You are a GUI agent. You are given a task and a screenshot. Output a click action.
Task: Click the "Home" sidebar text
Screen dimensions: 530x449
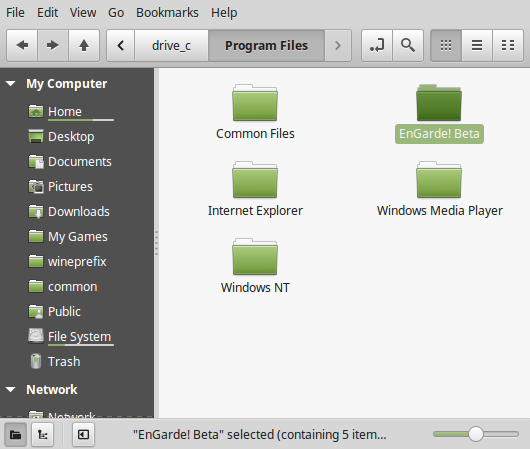point(65,112)
